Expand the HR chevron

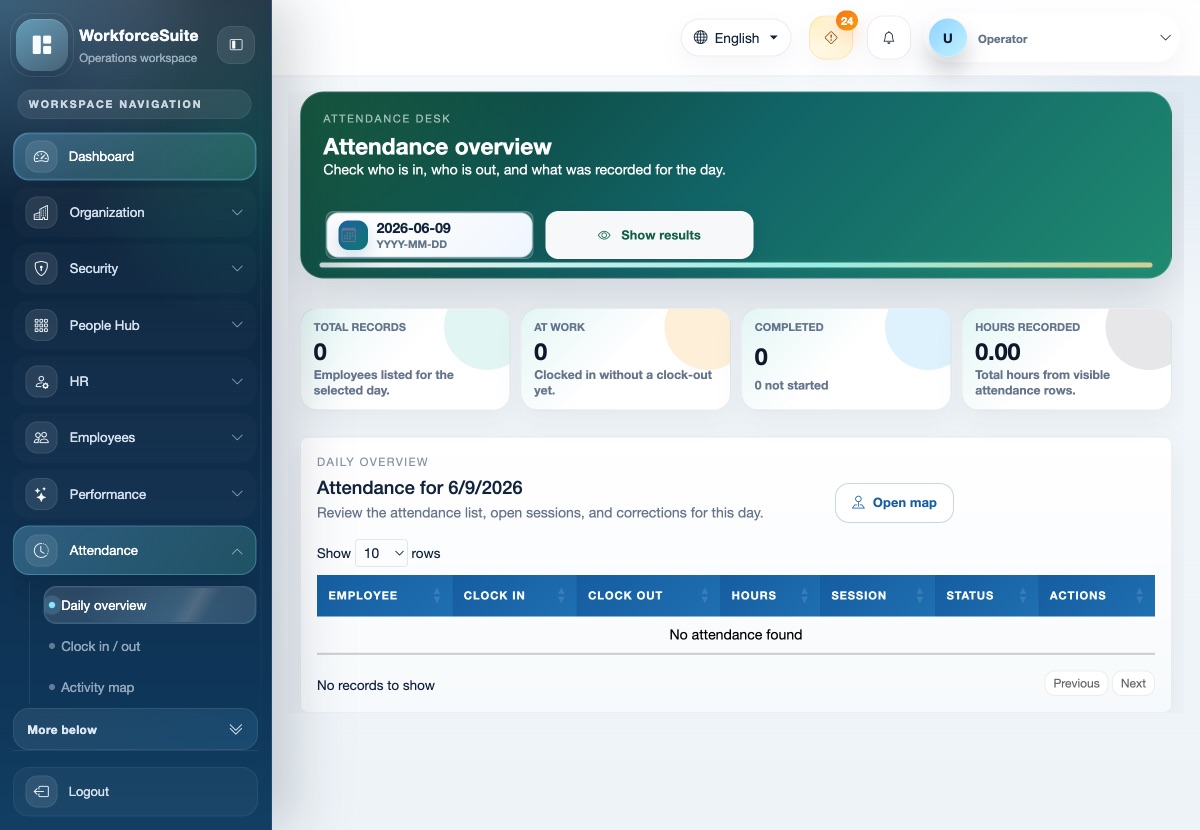click(237, 382)
